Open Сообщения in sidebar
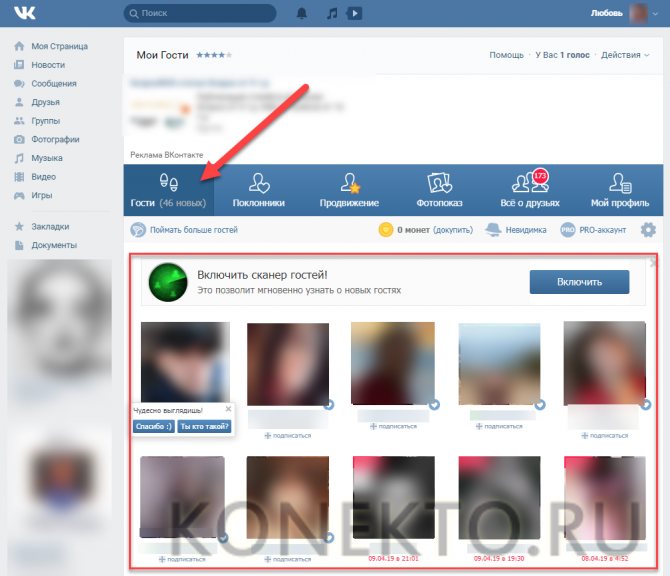 click(54, 84)
